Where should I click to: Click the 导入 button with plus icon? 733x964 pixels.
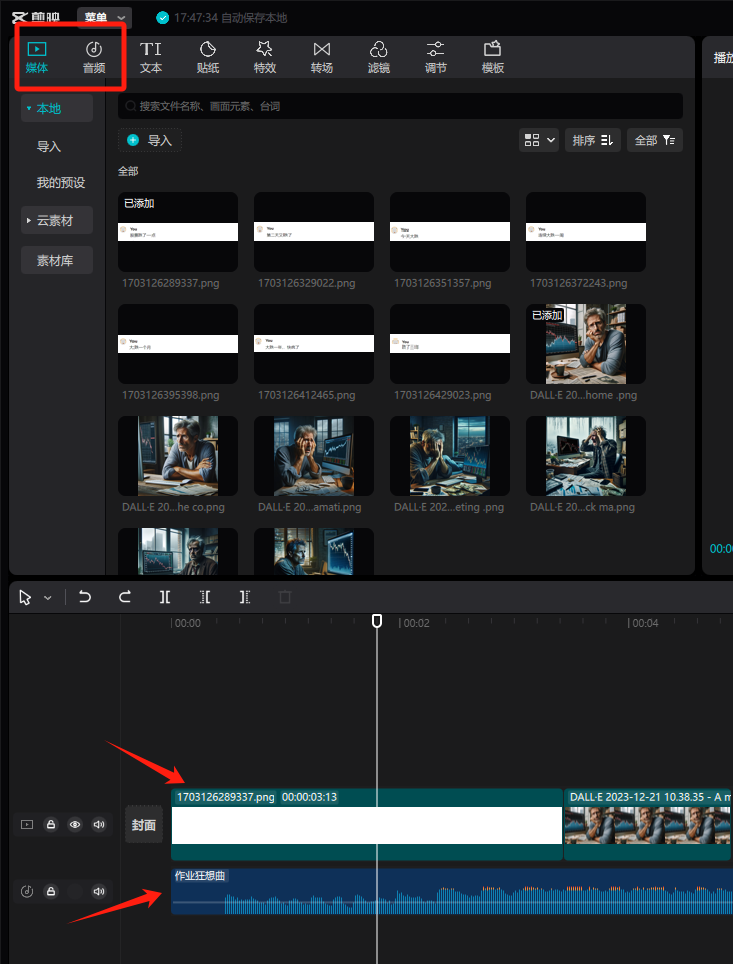(150, 141)
